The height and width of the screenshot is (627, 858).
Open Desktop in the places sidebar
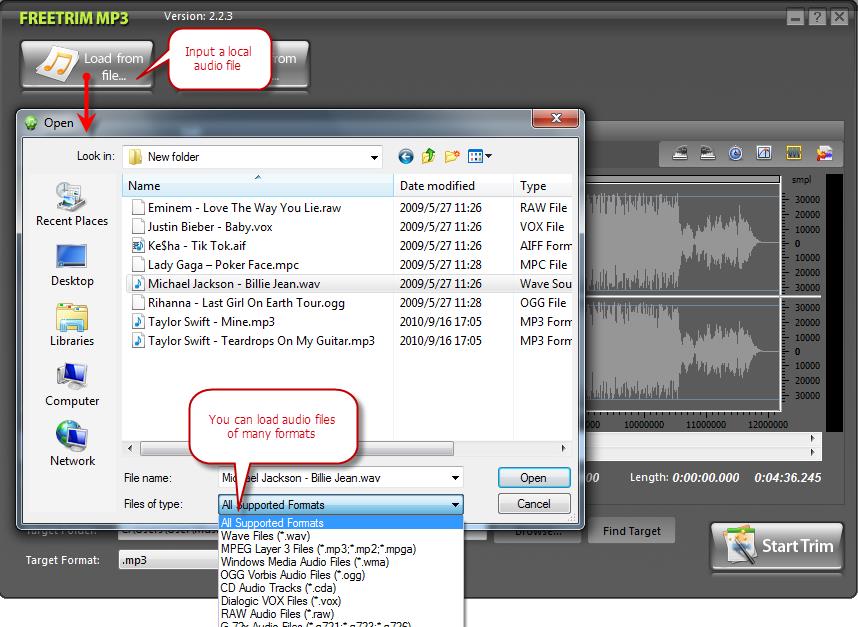coord(72,264)
